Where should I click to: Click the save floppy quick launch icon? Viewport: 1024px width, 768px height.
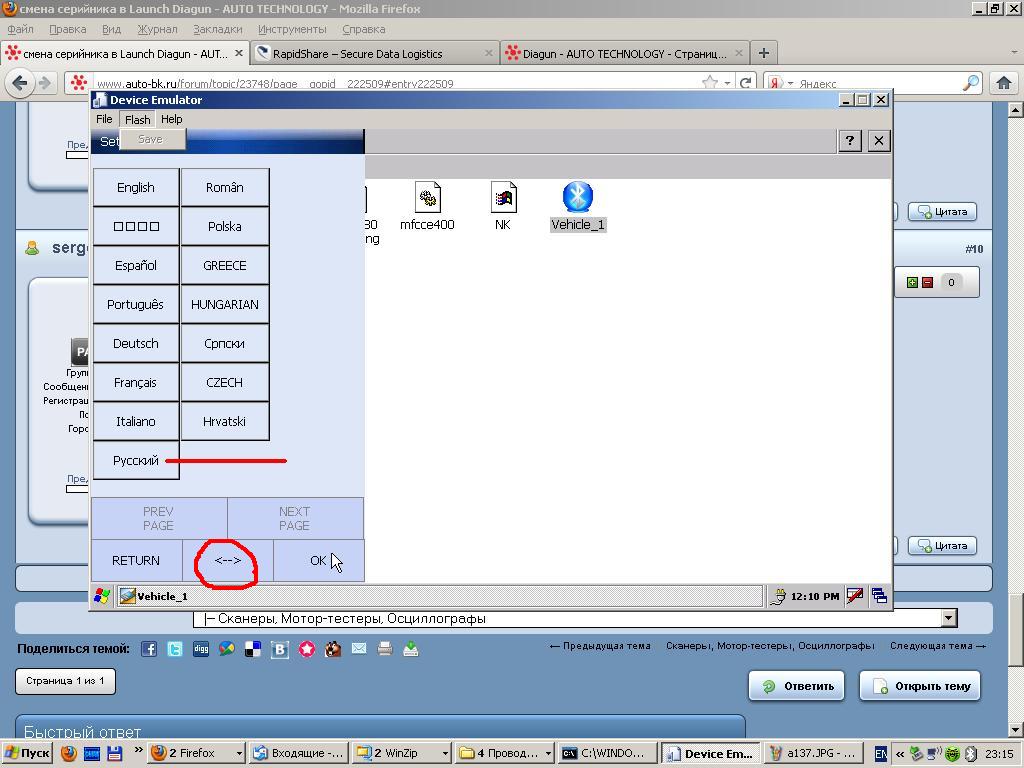click(114, 753)
